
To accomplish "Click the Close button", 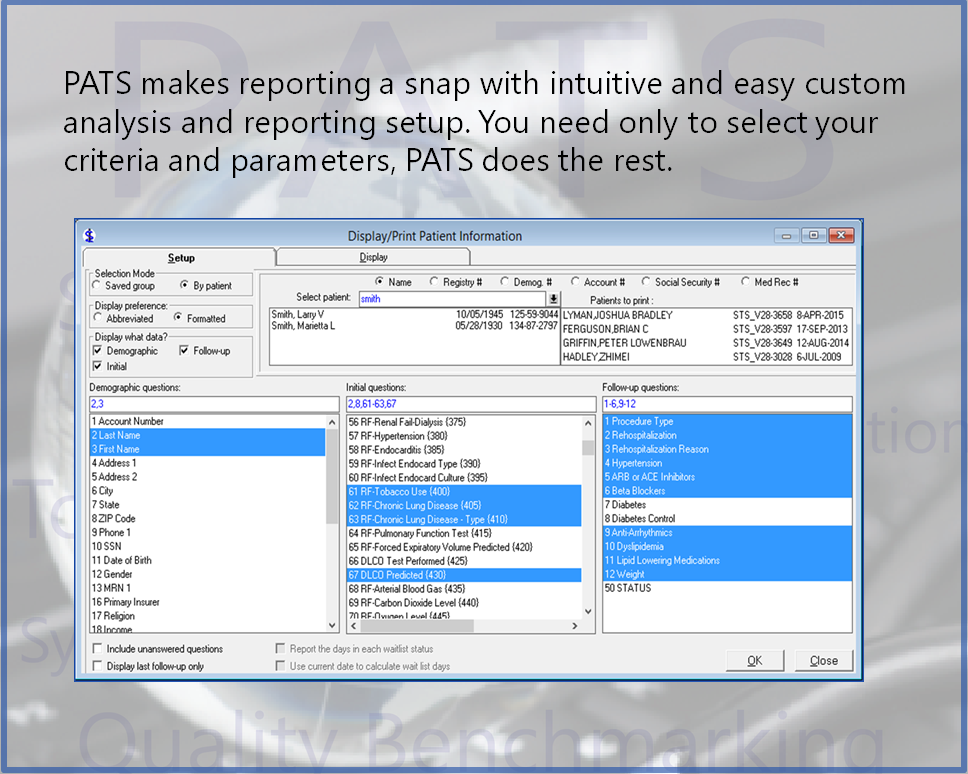I will [824, 660].
